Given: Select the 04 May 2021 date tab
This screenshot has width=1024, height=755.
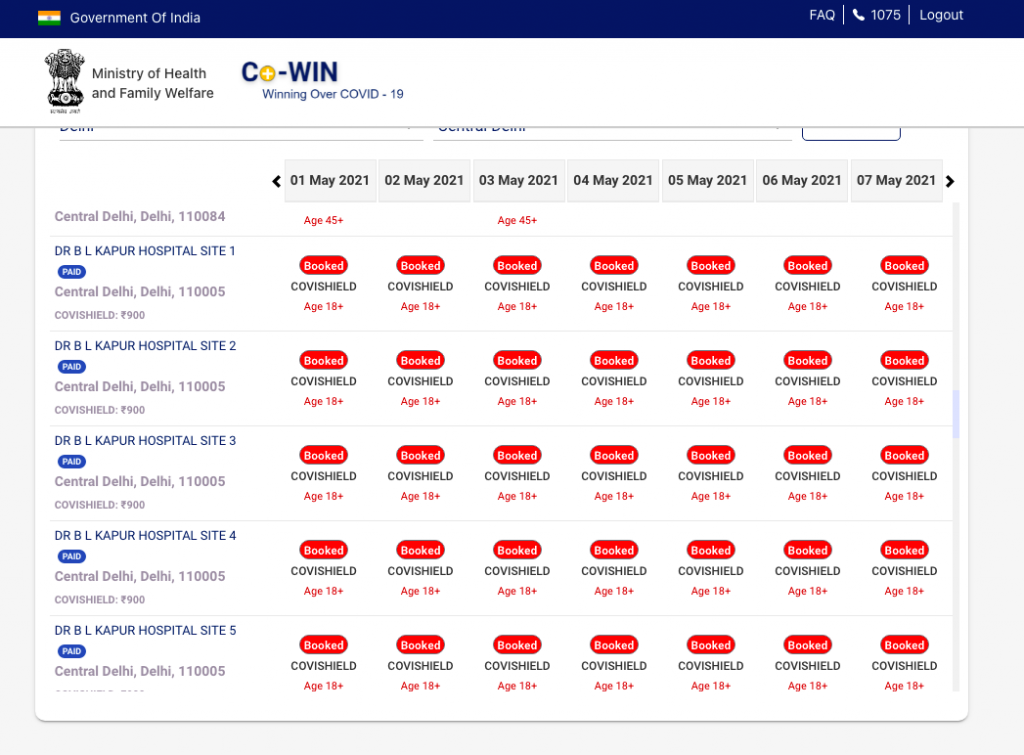Looking at the screenshot, I should pos(613,180).
